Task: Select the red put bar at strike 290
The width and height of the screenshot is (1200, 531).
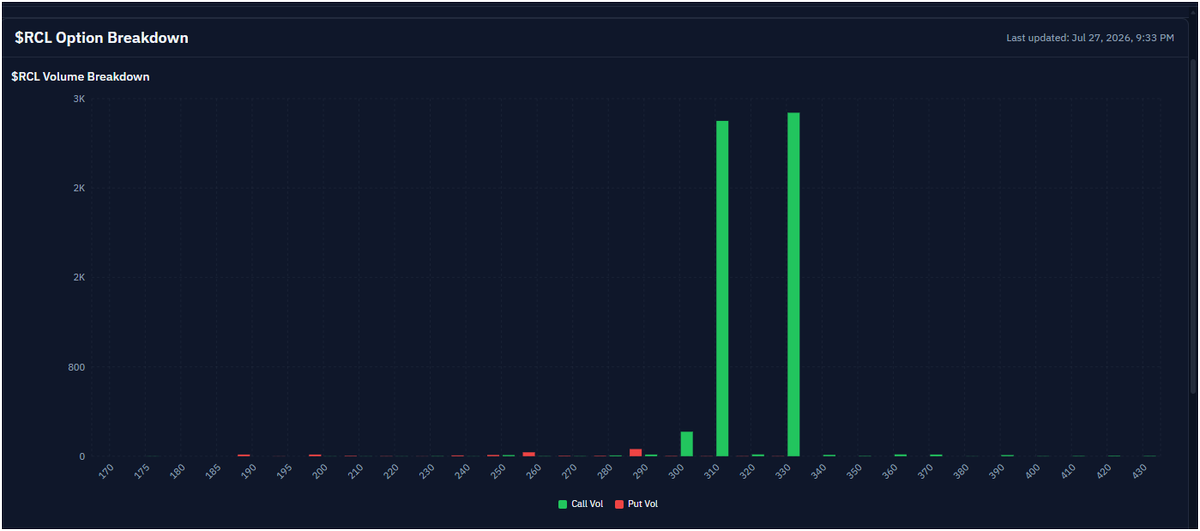Action: 635,453
